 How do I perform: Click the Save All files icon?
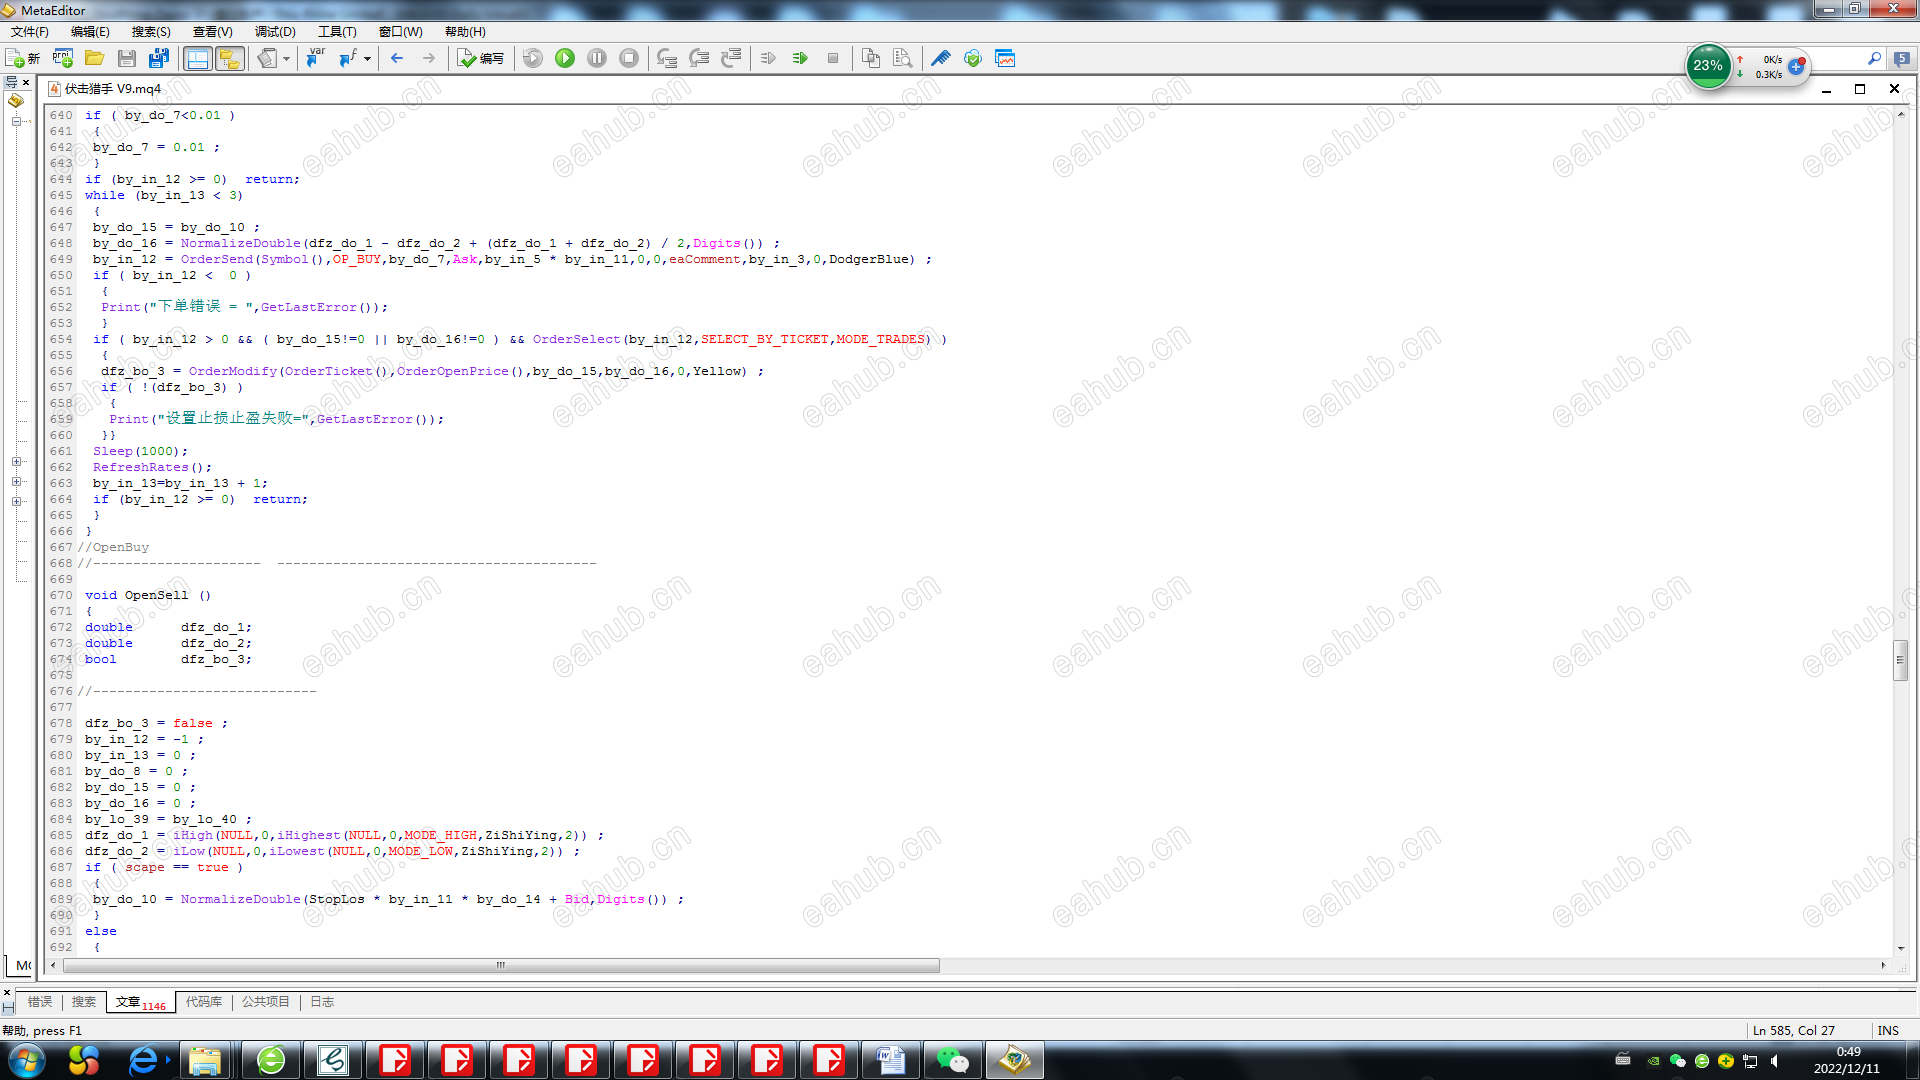159,58
